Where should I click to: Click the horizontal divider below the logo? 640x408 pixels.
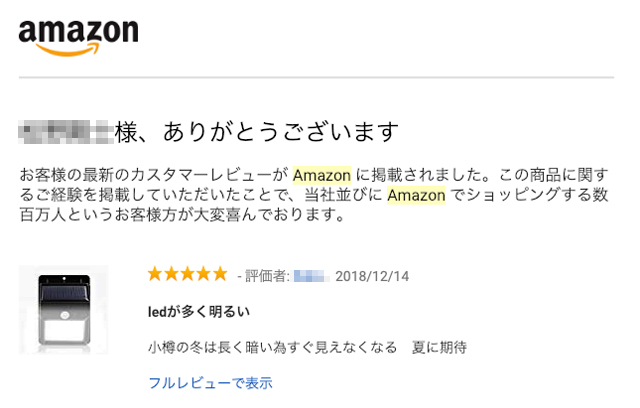316,78
